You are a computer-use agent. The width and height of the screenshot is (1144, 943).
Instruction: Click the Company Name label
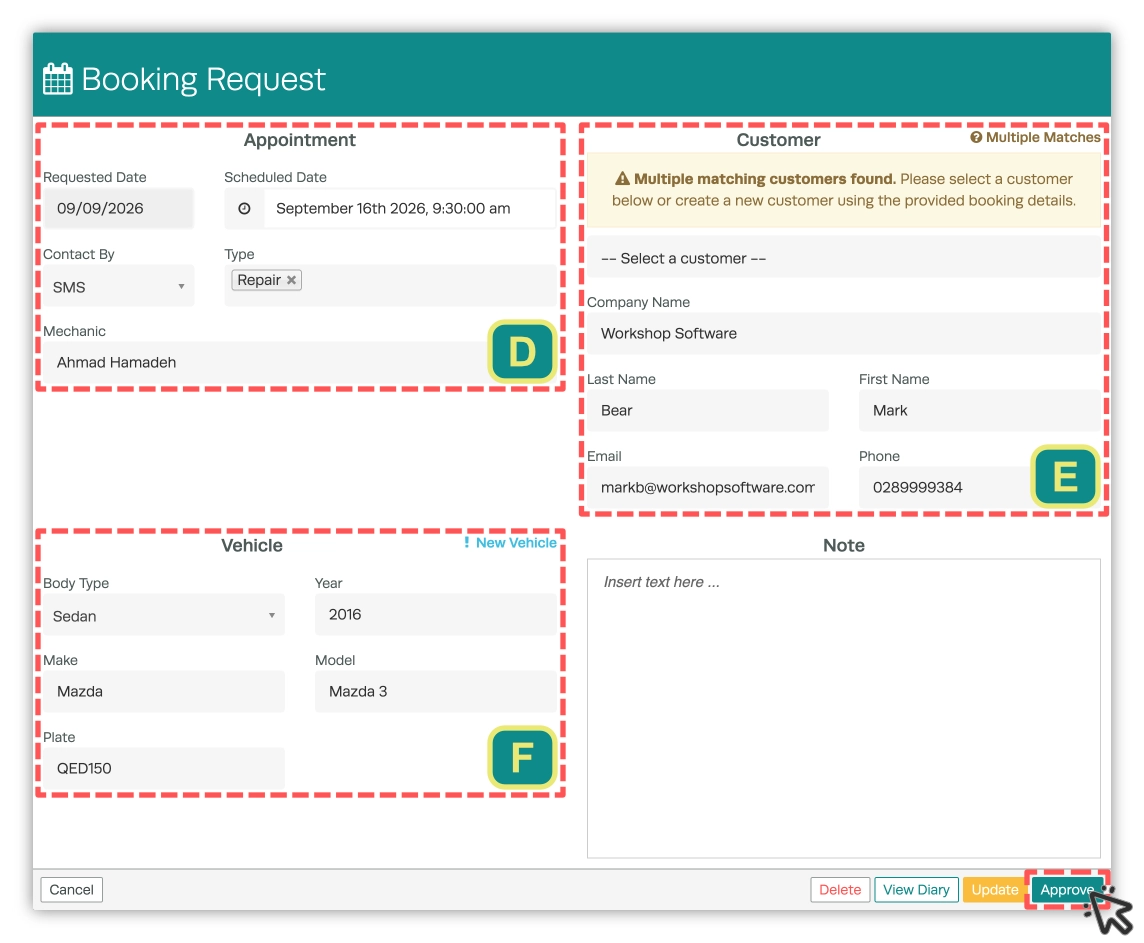pyautogui.click(x=638, y=302)
